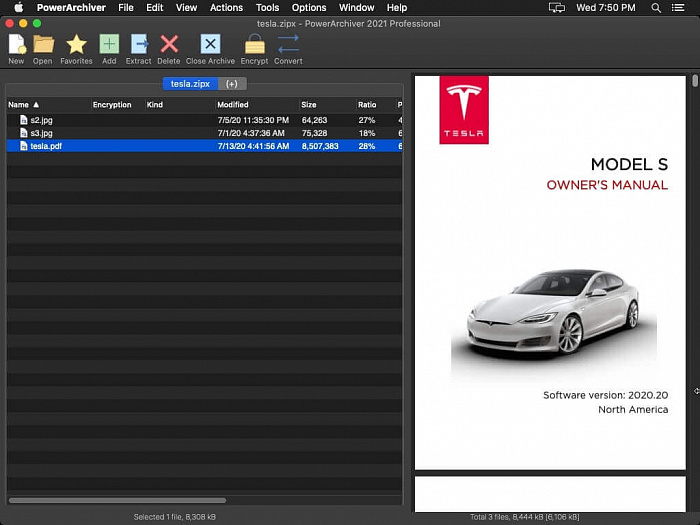Click the 18% ratio value
This screenshot has height=525, width=700.
click(367, 133)
